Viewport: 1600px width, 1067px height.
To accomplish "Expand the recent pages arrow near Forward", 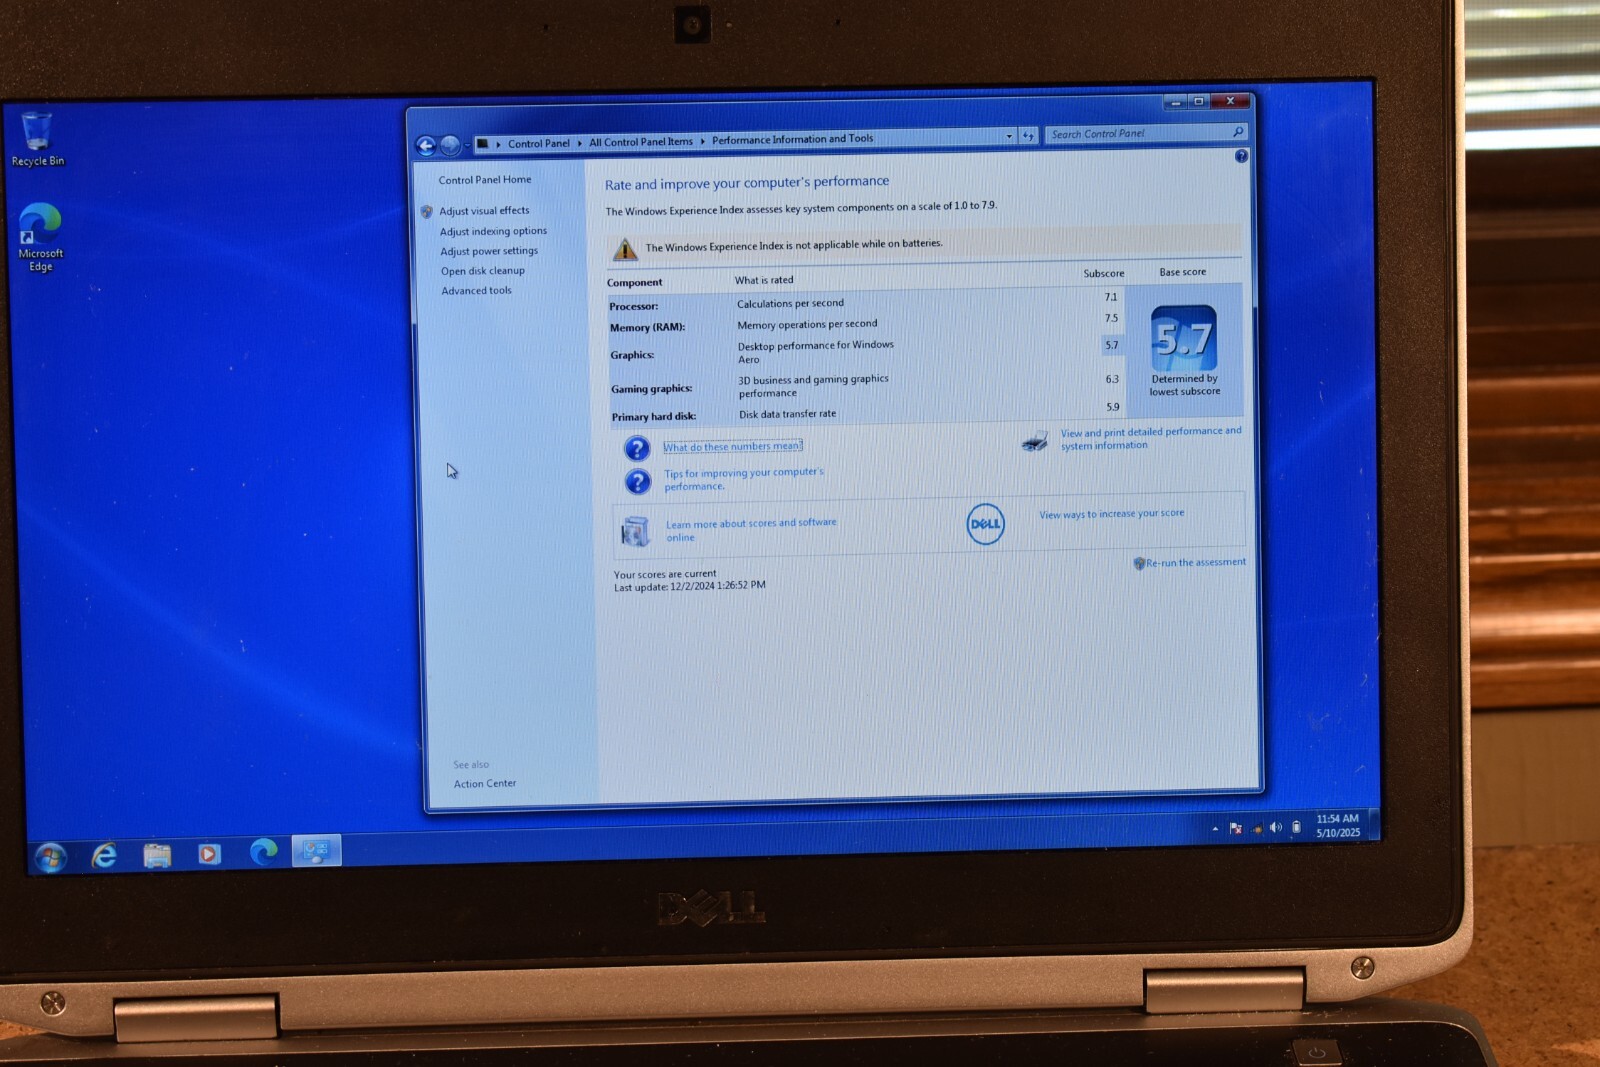I will click(x=467, y=146).
